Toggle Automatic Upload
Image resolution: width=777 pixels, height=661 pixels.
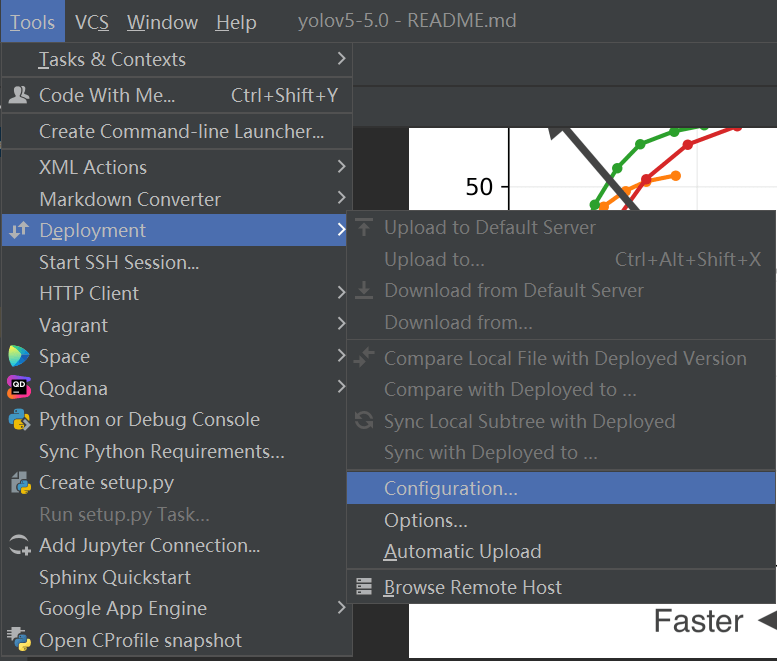point(561,551)
